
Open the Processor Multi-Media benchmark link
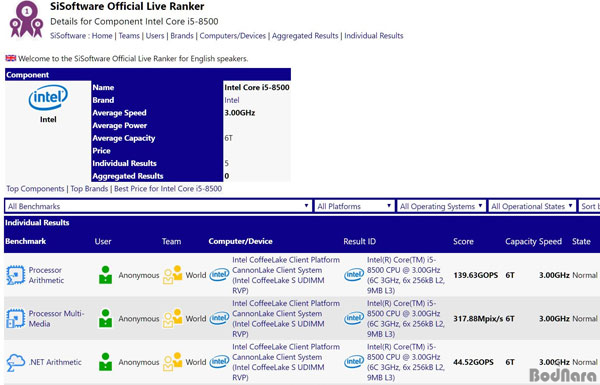pos(56,318)
